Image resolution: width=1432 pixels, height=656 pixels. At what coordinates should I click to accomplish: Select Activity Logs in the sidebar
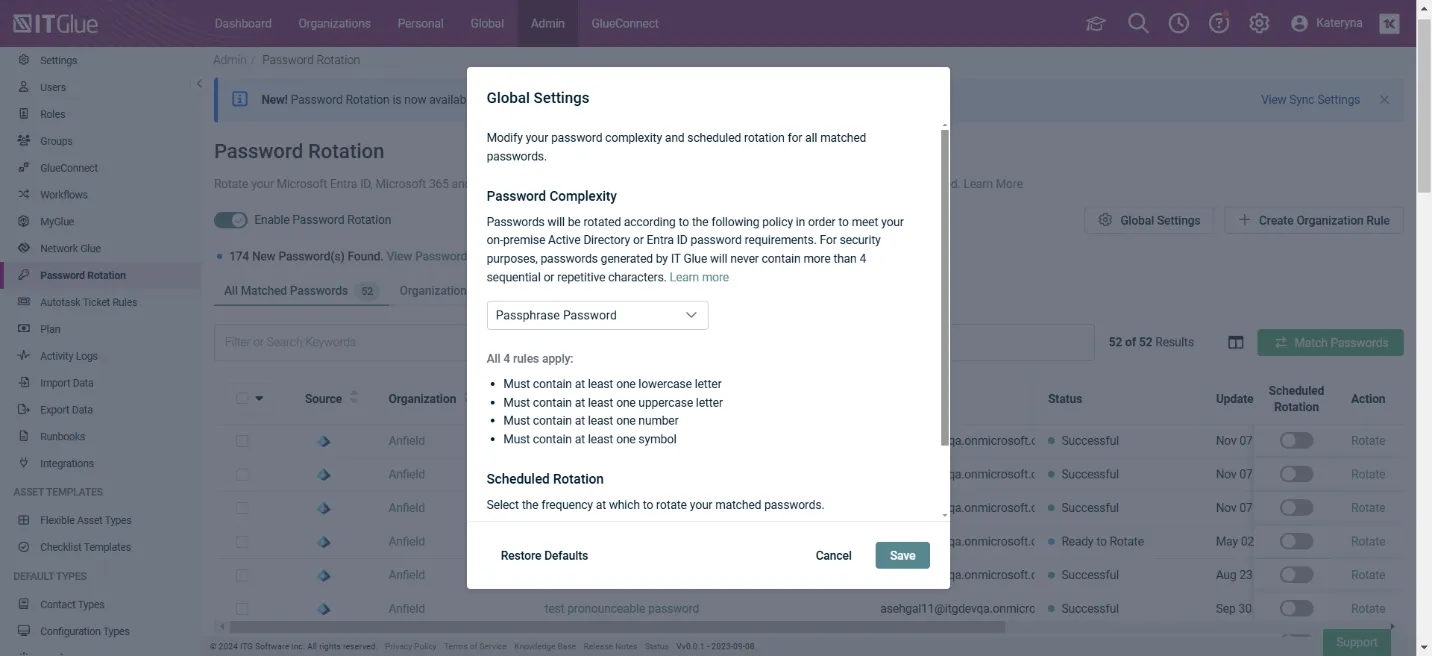pyautogui.click(x=69, y=356)
